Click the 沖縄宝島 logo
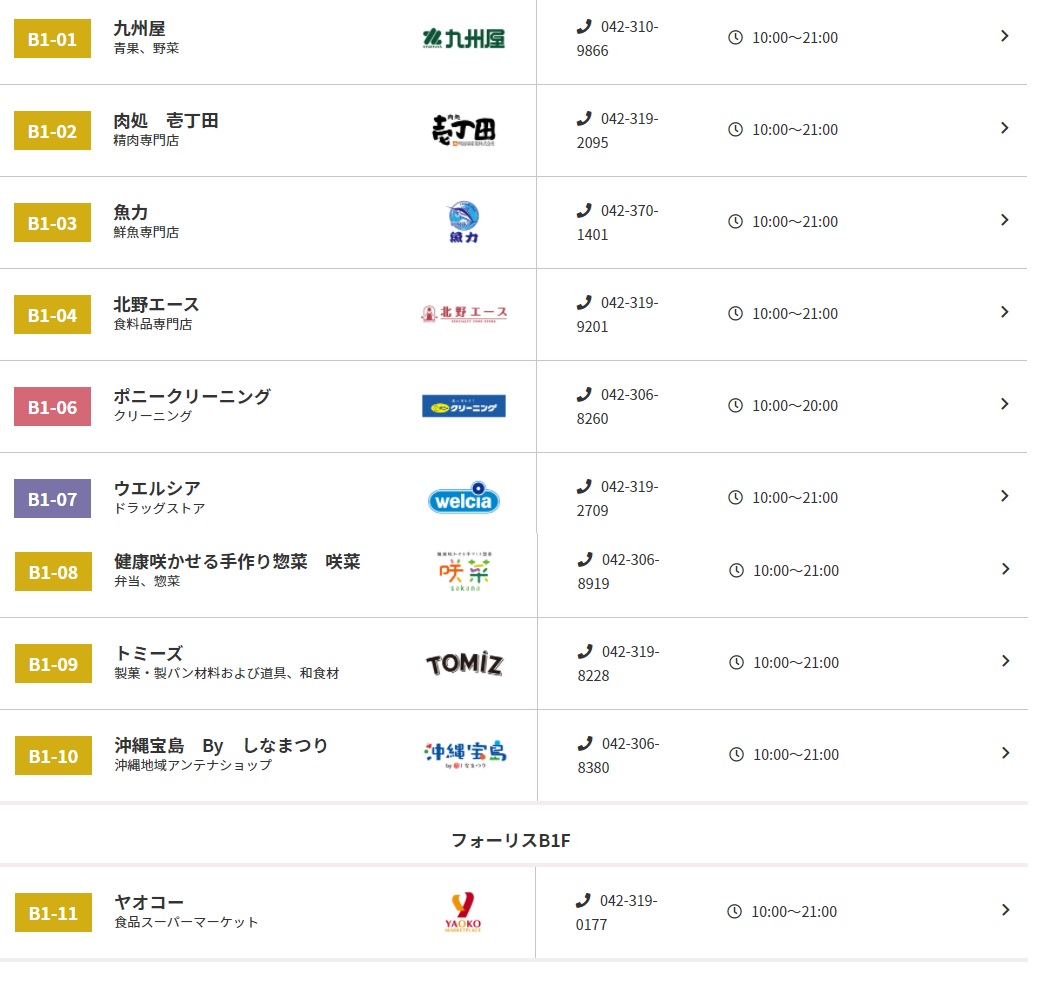 (465, 754)
